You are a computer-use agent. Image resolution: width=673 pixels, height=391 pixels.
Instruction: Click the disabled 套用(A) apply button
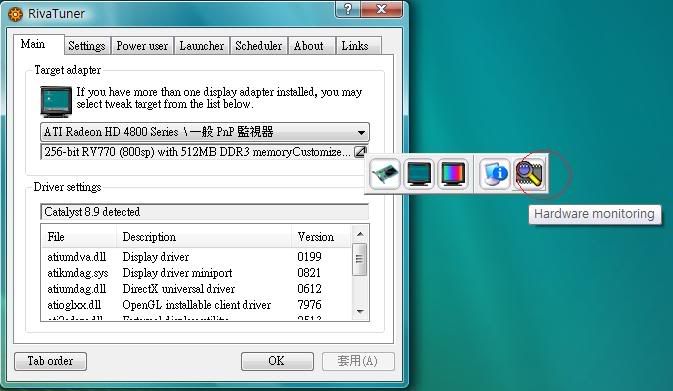tap(358, 361)
